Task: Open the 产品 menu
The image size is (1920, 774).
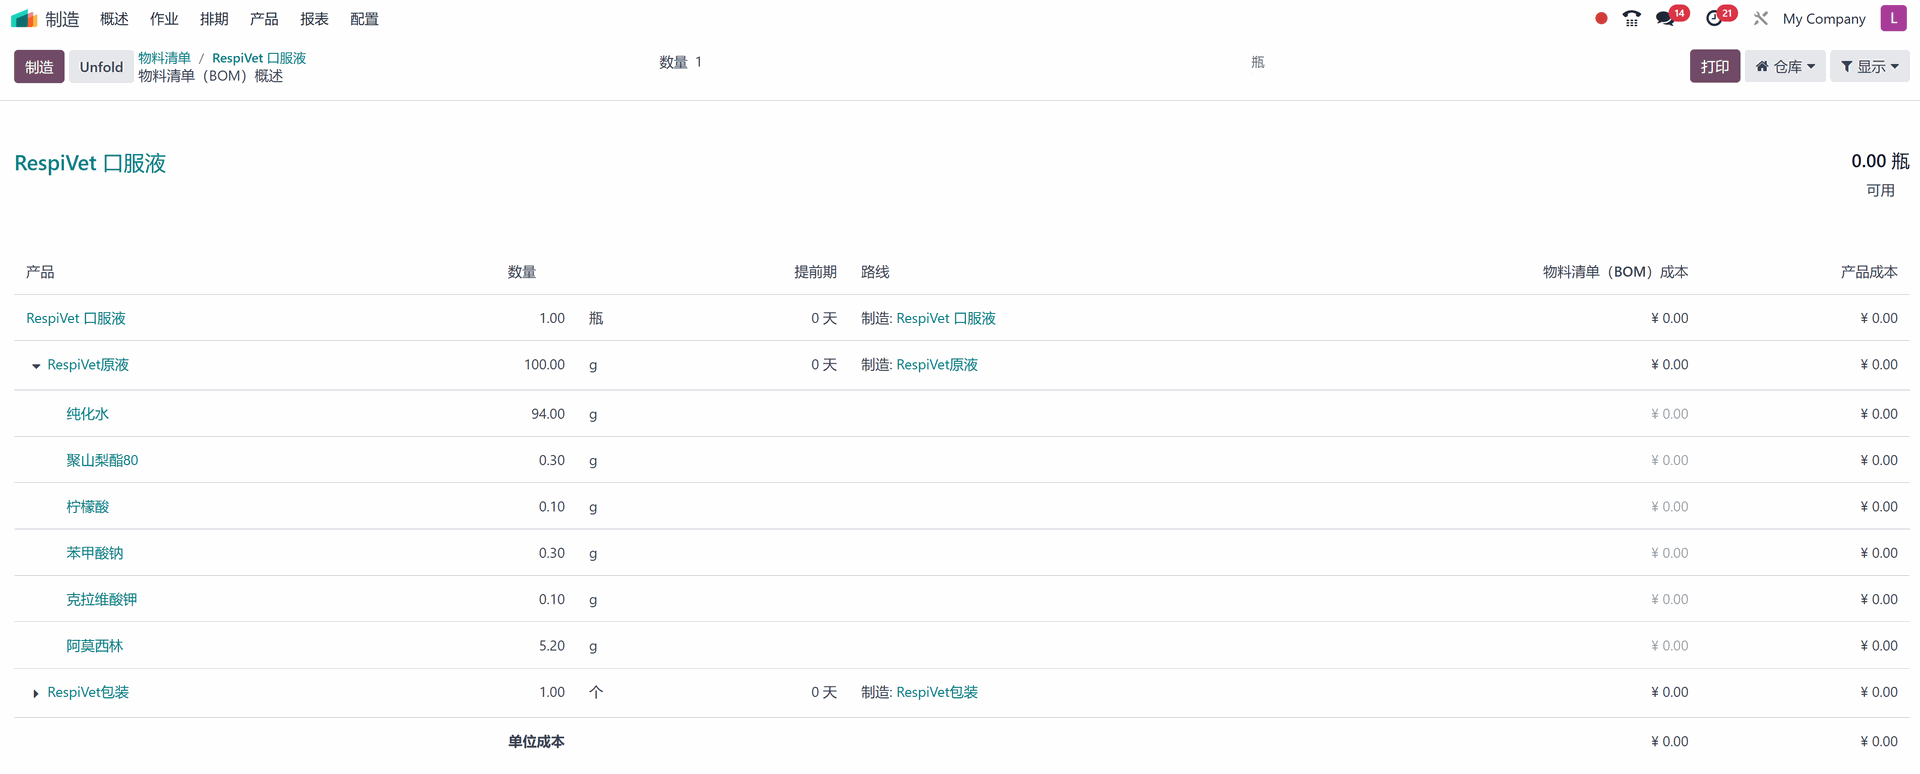Action: 264,19
